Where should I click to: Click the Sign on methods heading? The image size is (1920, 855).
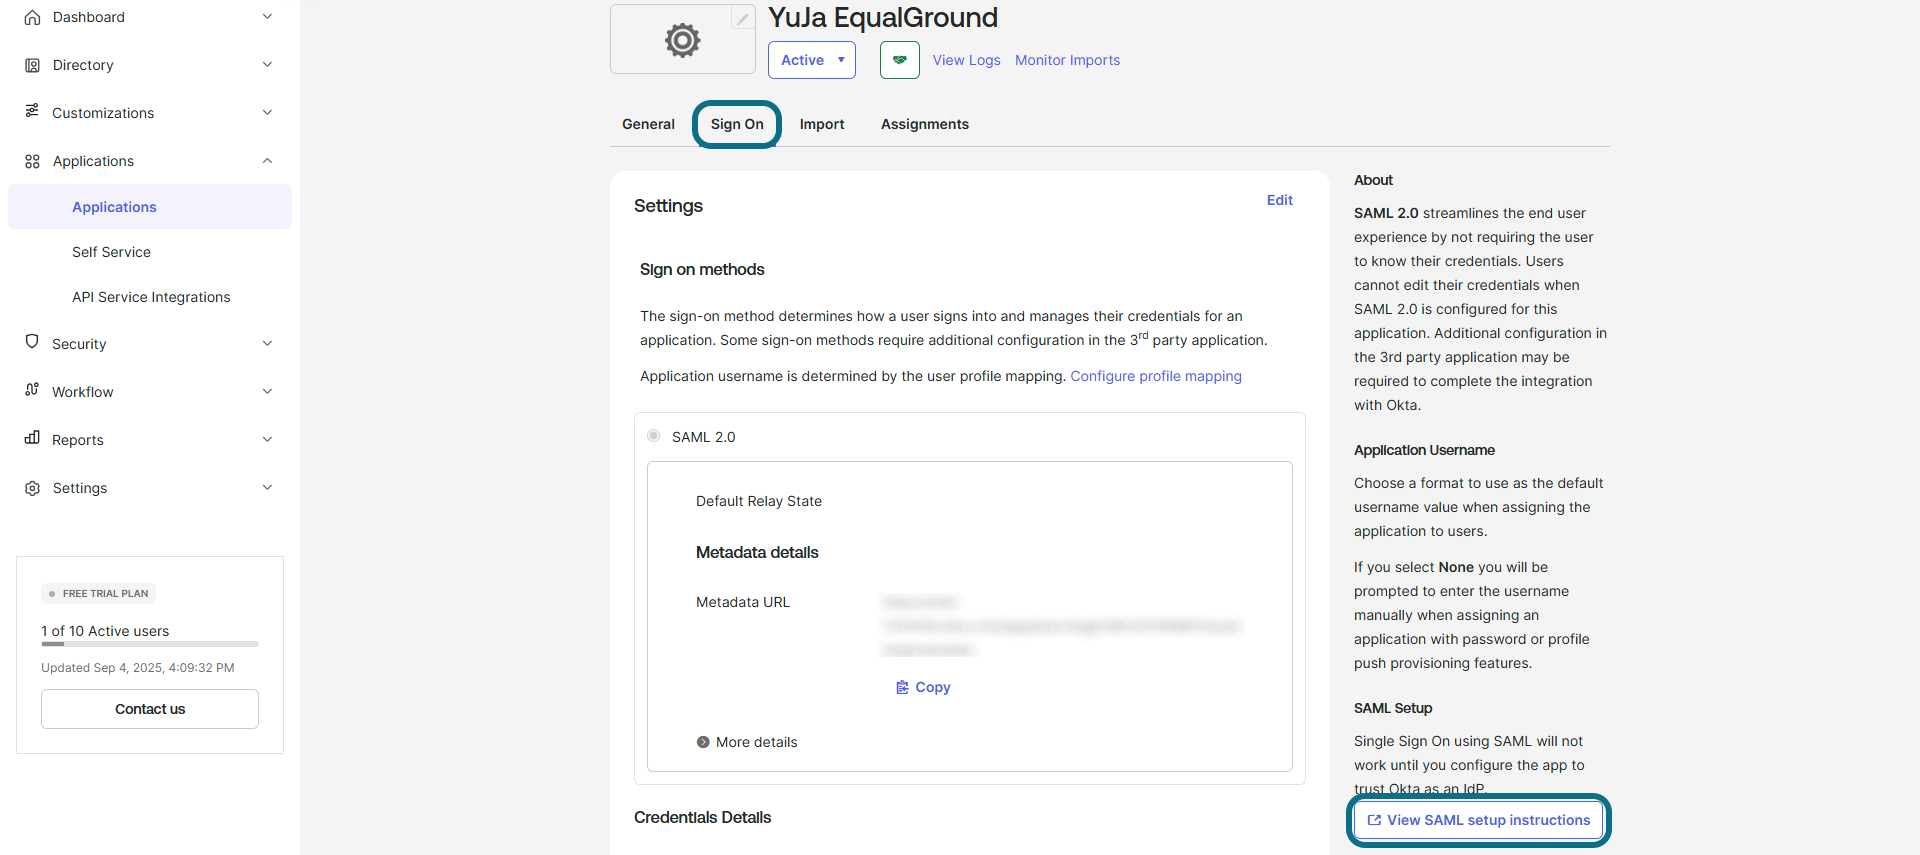coord(702,269)
